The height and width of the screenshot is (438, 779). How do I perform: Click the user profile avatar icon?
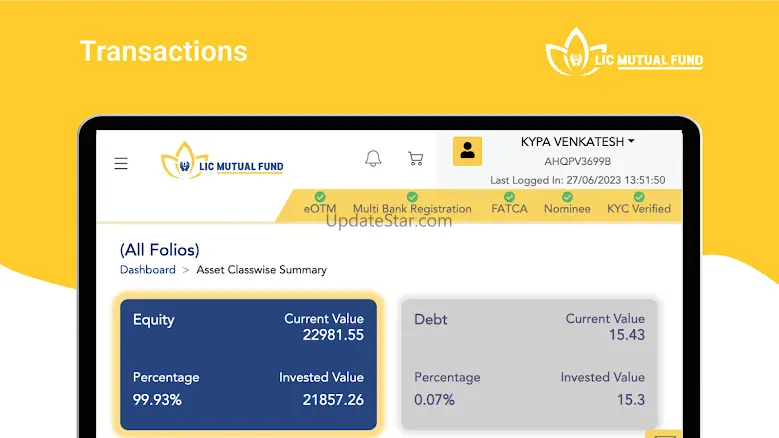pos(467,151)
